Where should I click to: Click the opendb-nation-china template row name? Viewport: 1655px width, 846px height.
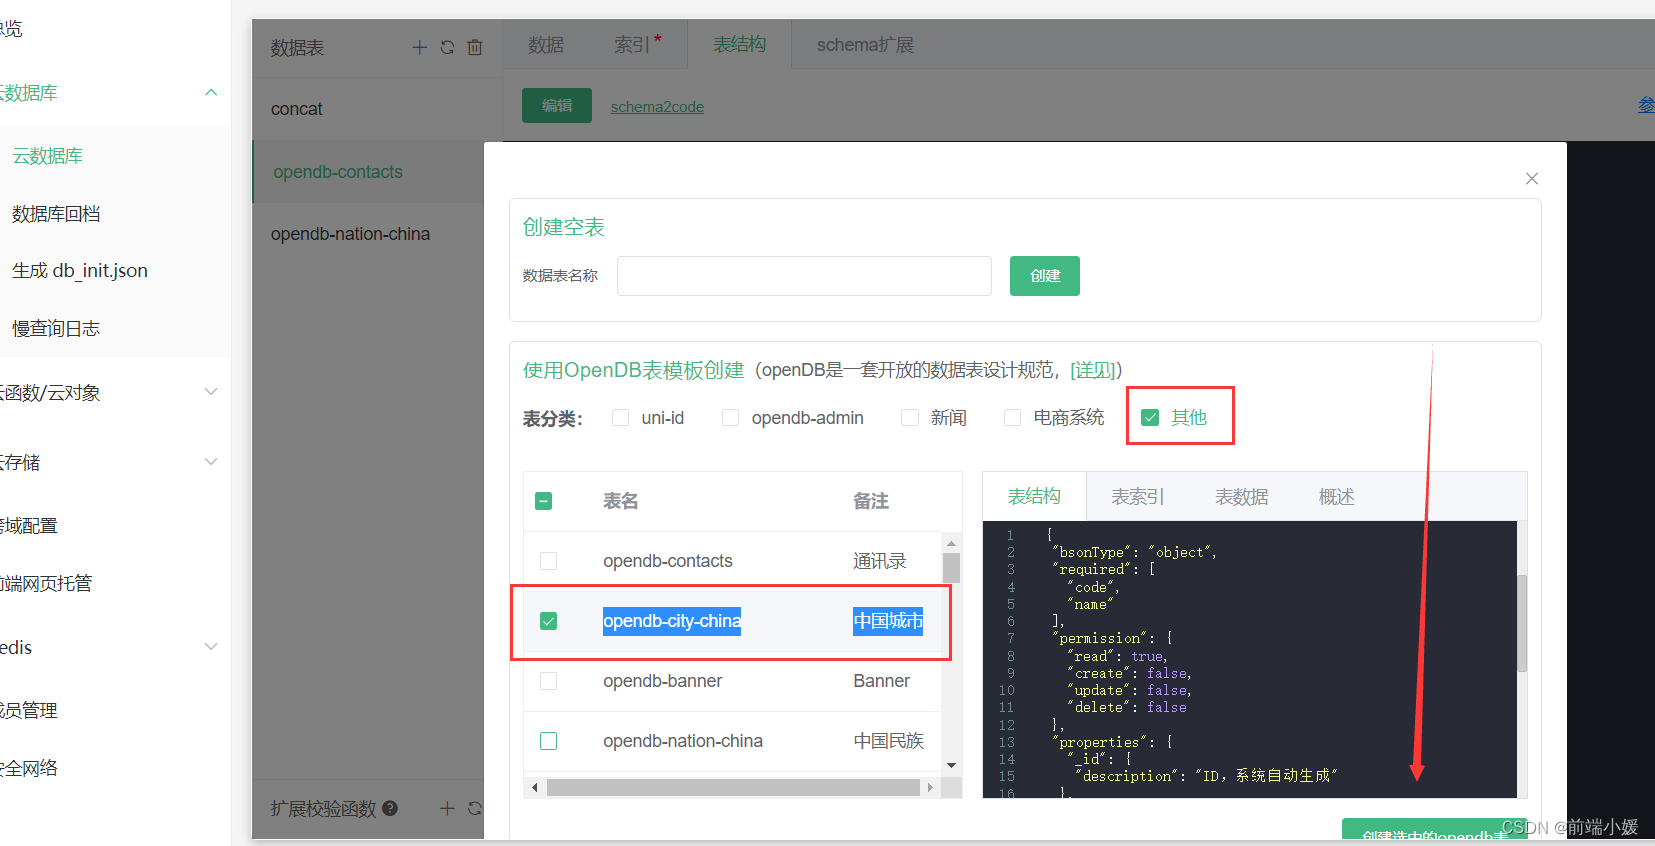click(683, 741)
